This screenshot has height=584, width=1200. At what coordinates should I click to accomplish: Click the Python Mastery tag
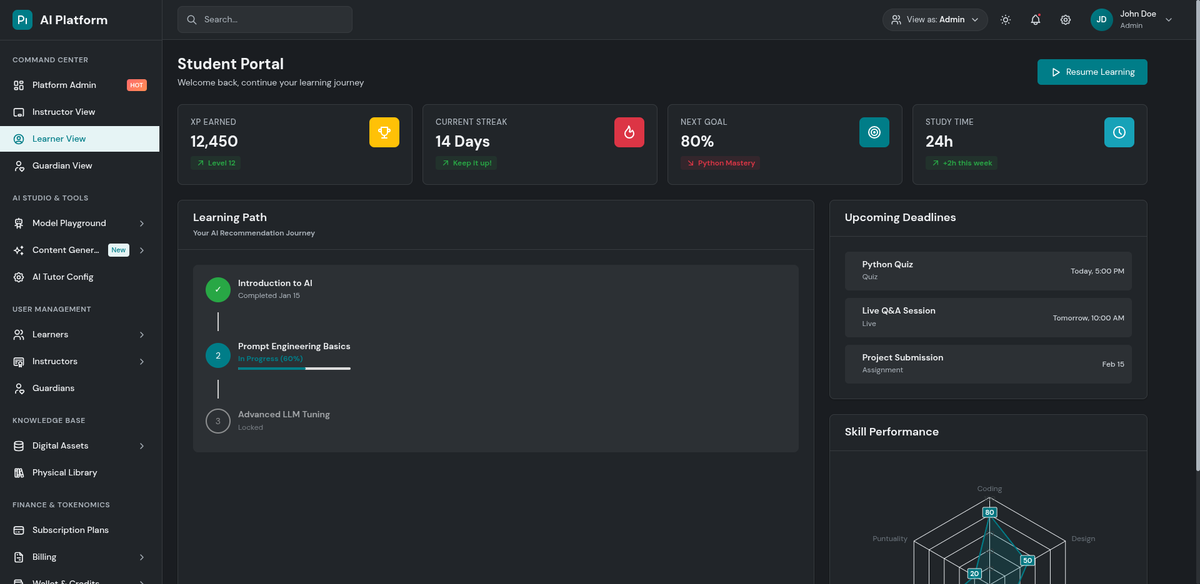click(x=720, y=162)
